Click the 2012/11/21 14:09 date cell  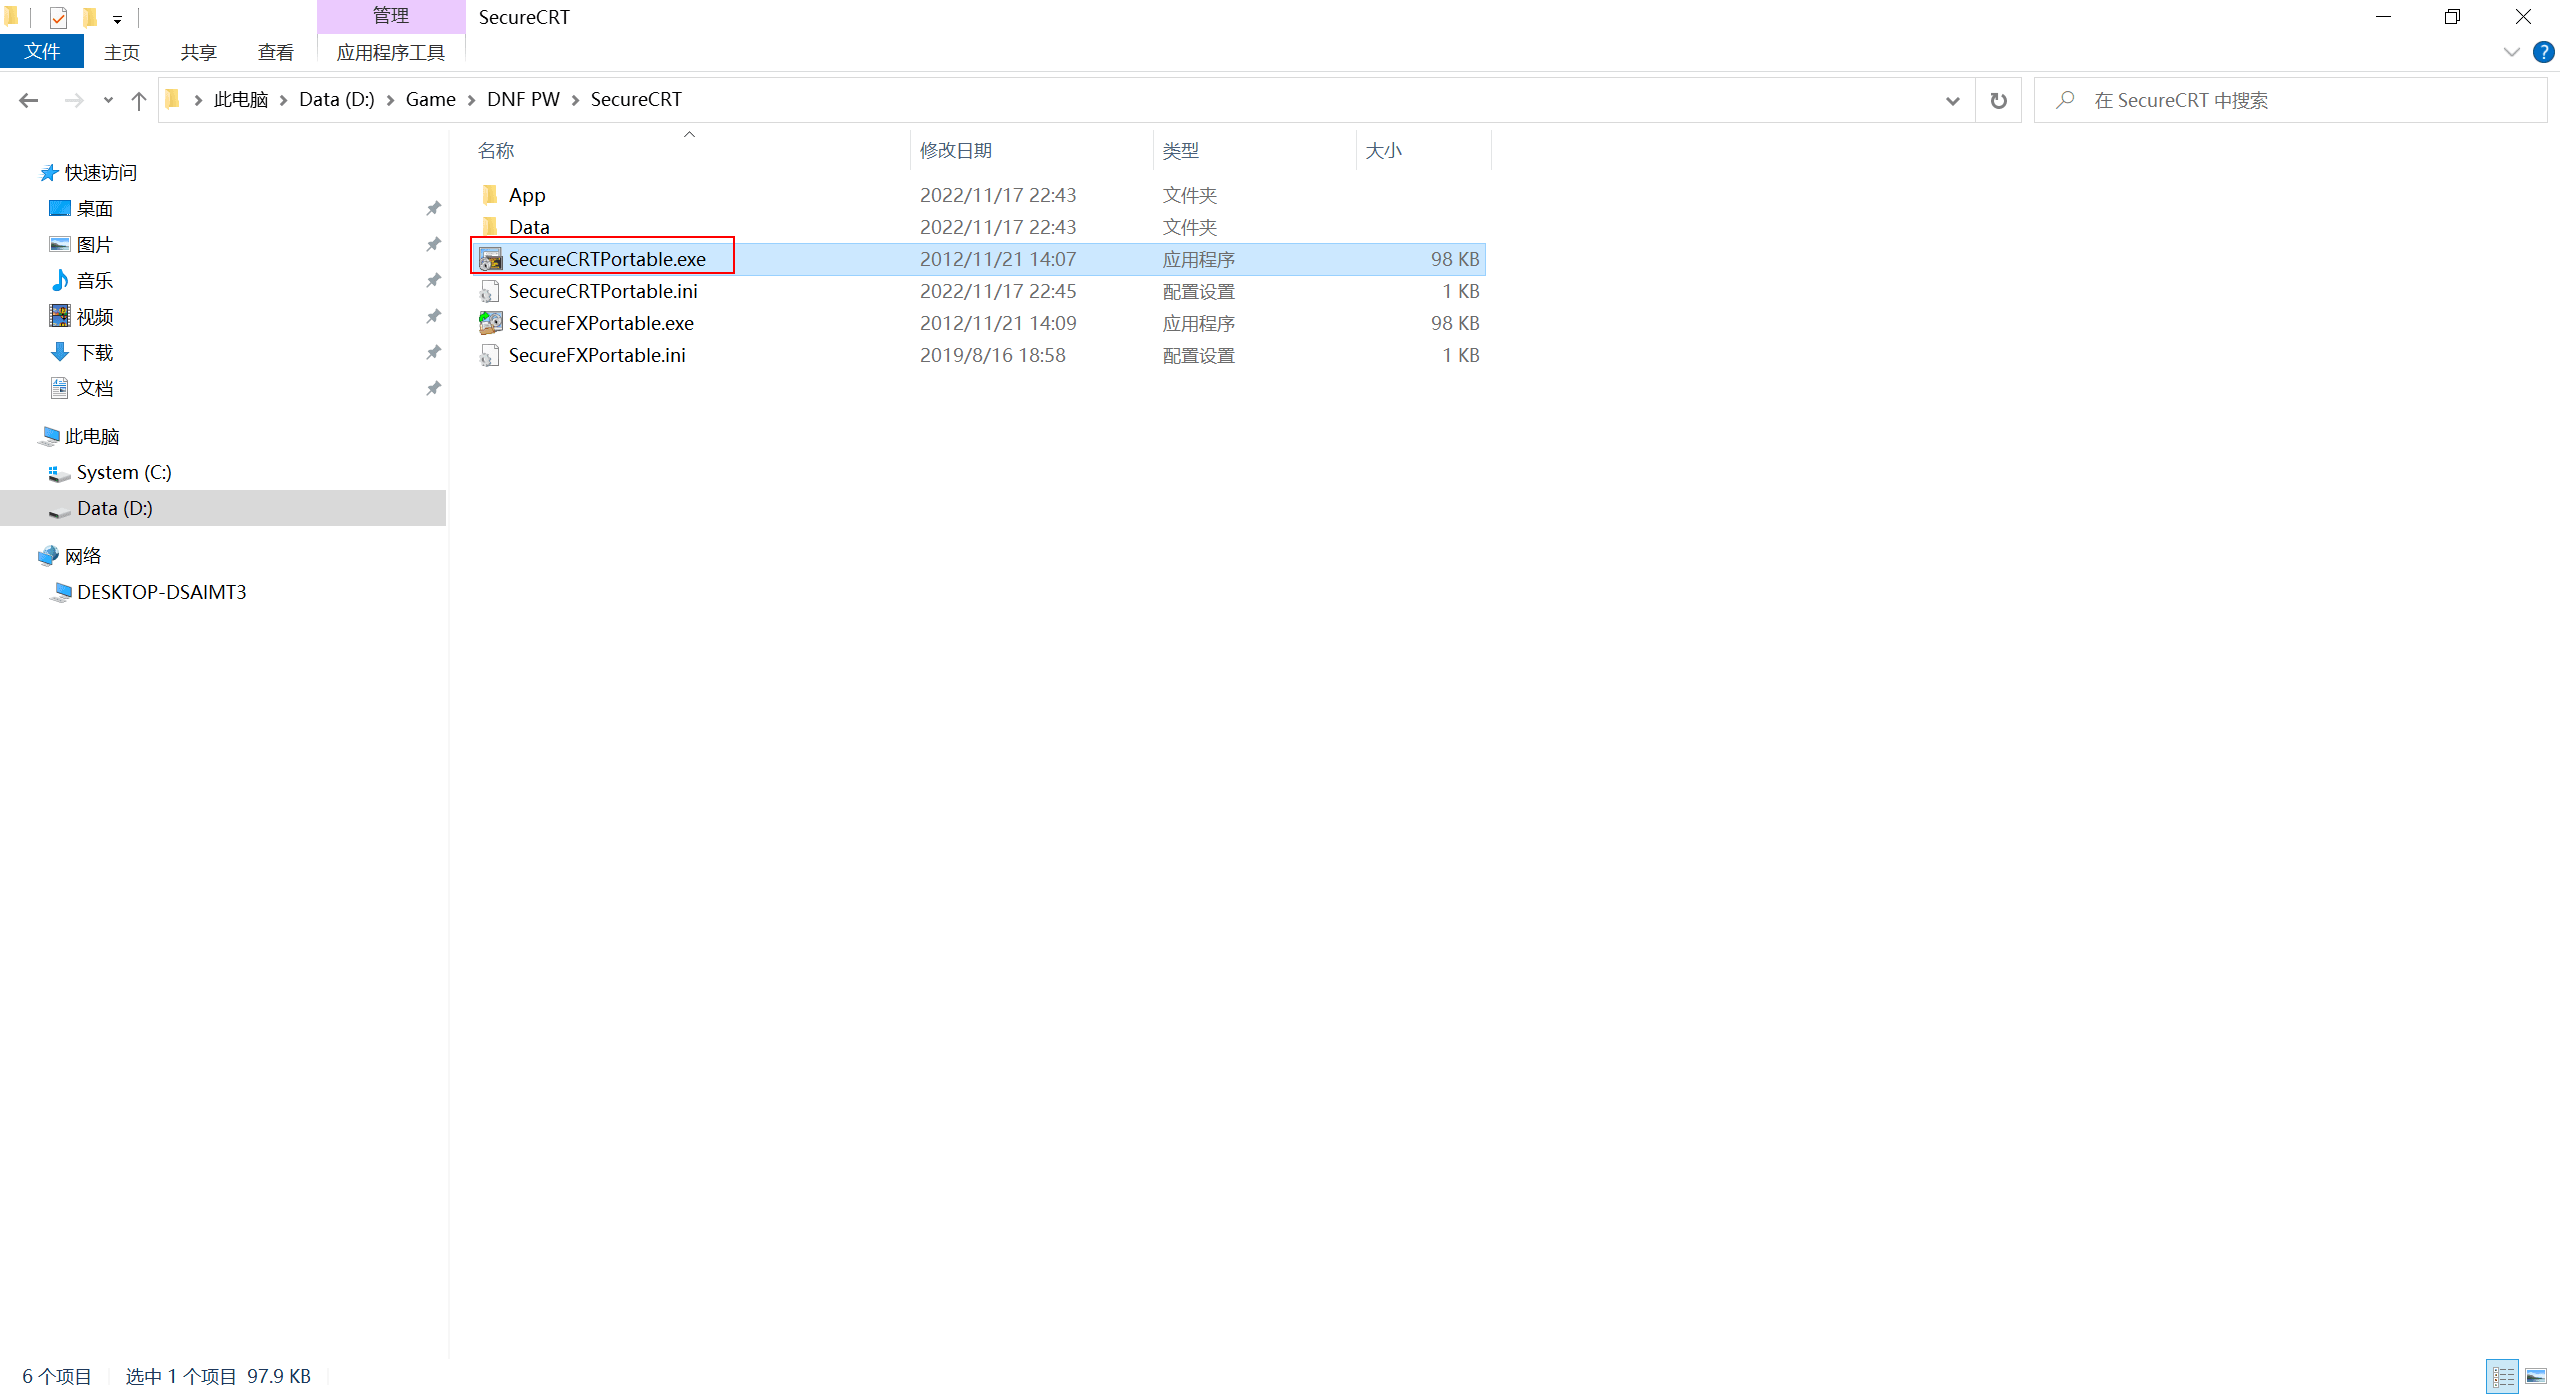(998, 323)
